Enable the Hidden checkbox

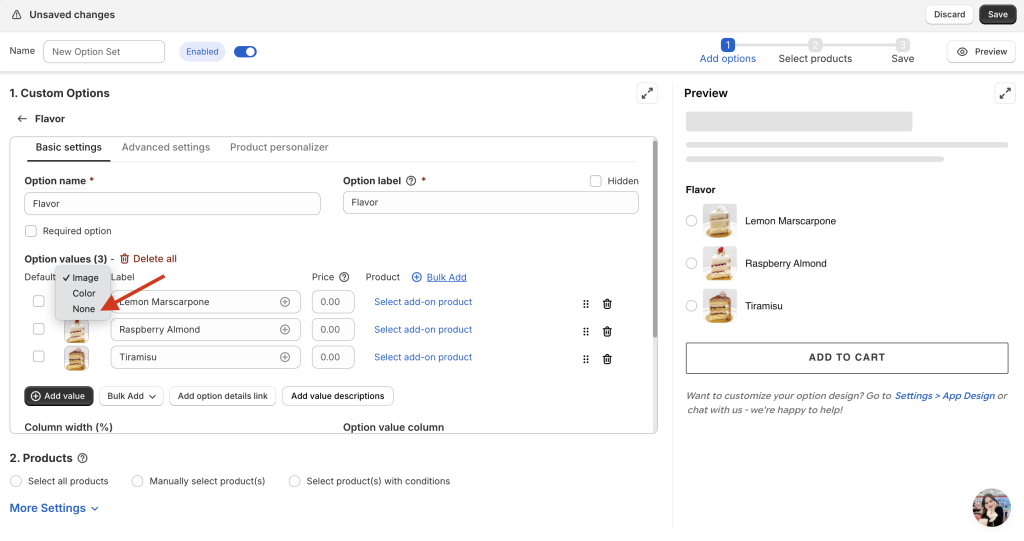point(596,181)
